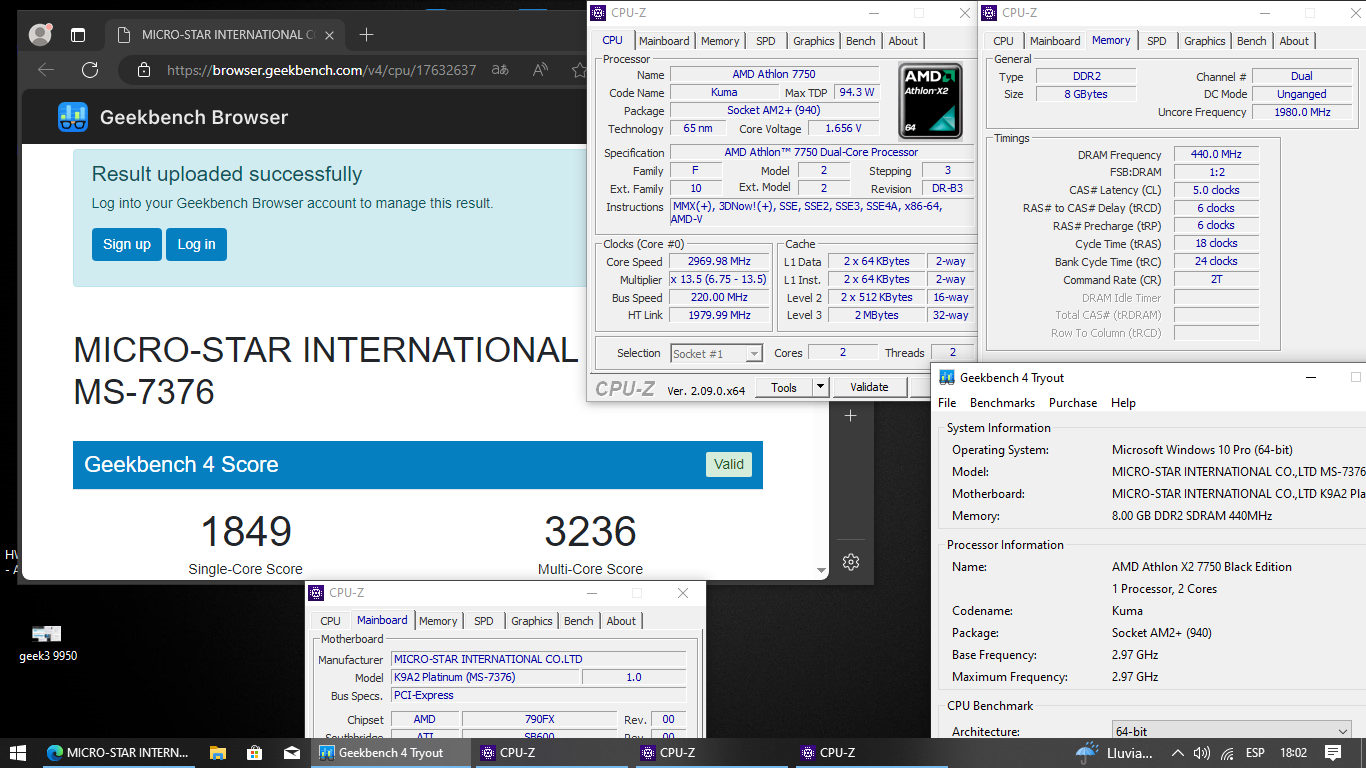The image size is (1366, 768).
Task: Click the CPU-Z Name field AMD Athlon 7750
Action: [x=774, y=75]
